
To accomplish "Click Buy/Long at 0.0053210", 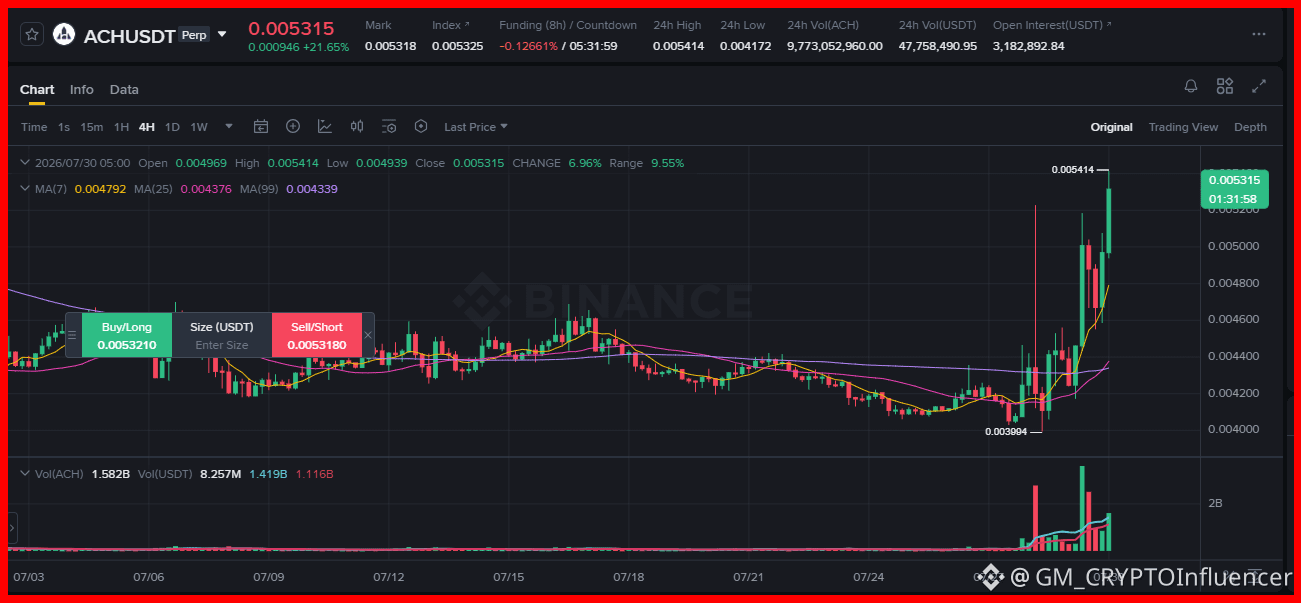I will (127, 336).
